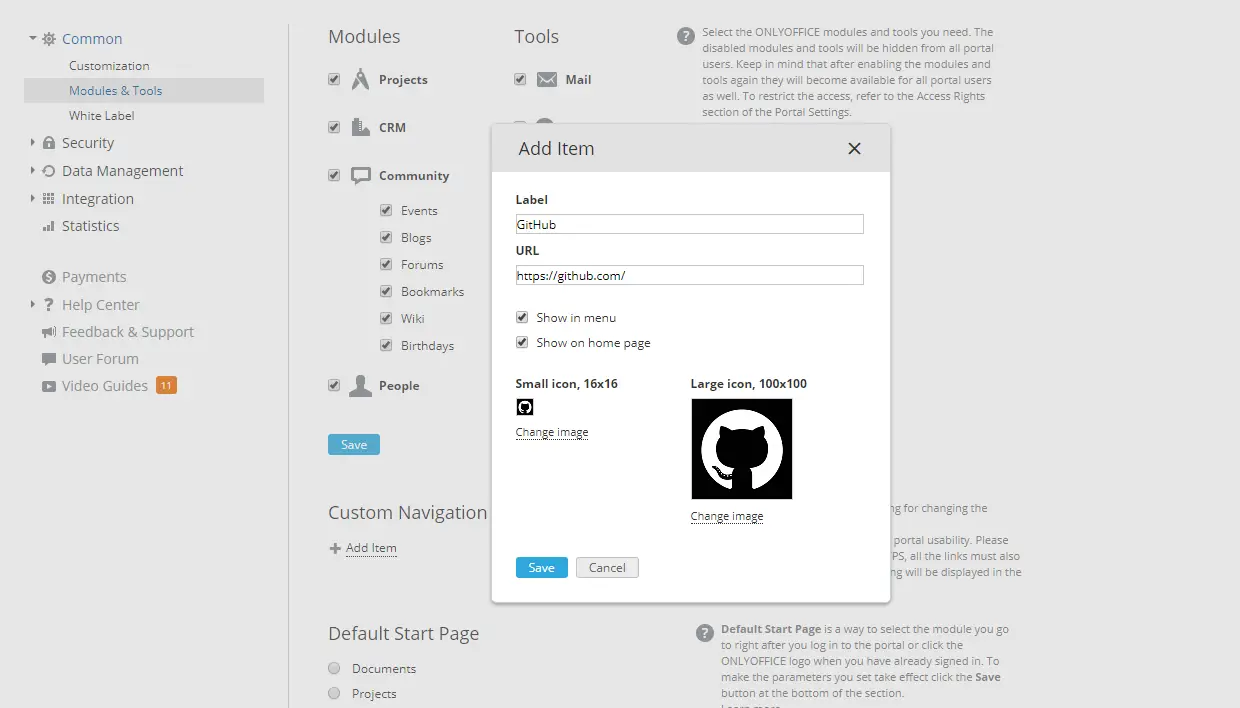The image size is (1240, 708).
Task: Uncheck the Show in menu checkbox
Action: point(522,318)
